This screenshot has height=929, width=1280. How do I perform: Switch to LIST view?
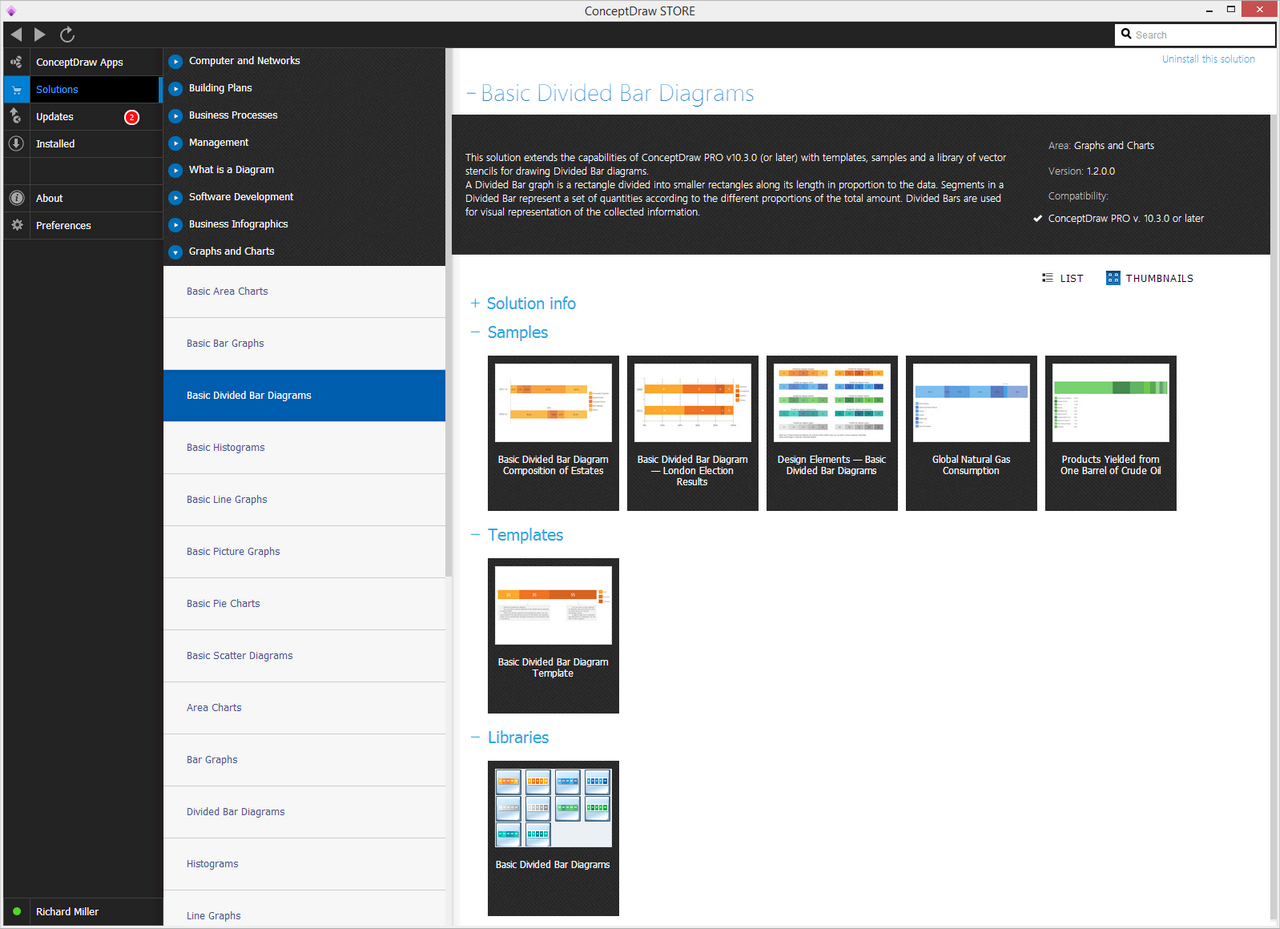1062,278
